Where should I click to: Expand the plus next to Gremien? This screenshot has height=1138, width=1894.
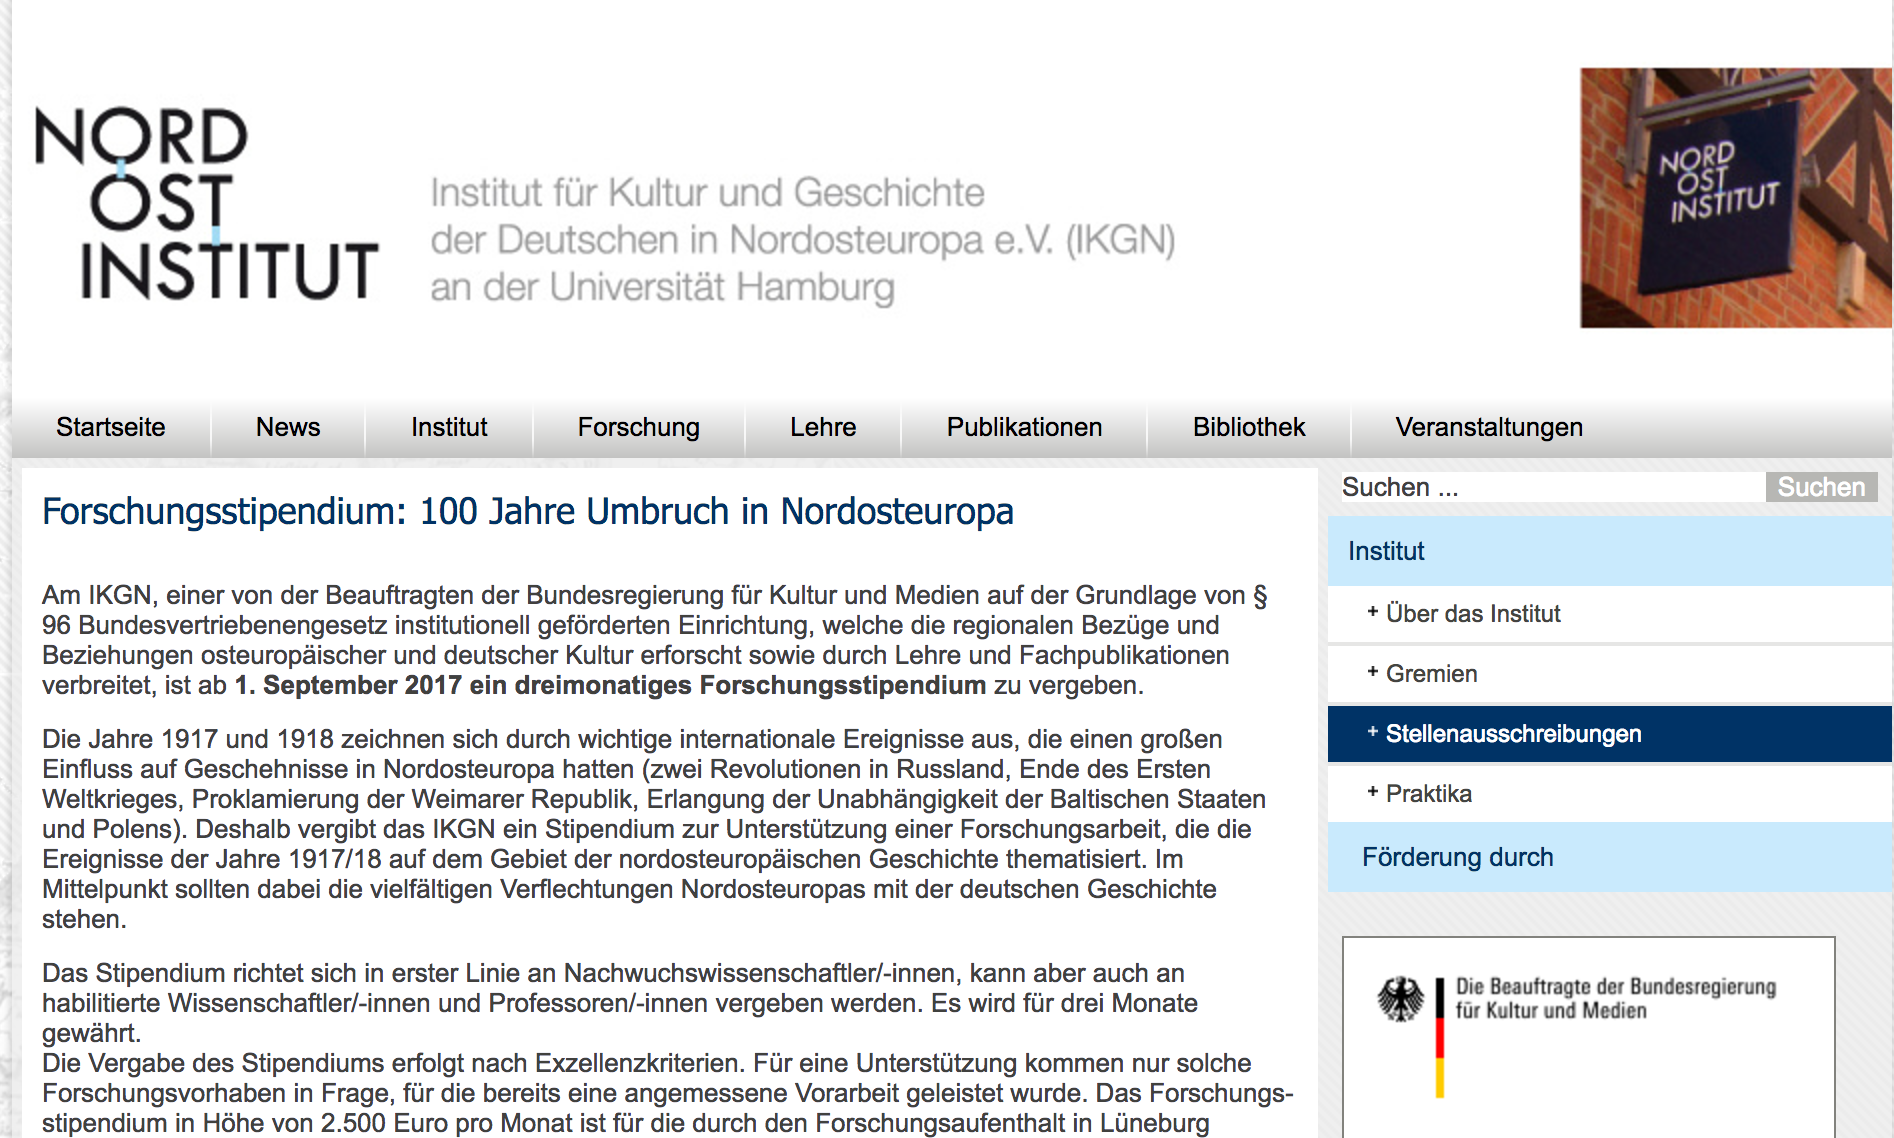click(x=1373, y=672)
